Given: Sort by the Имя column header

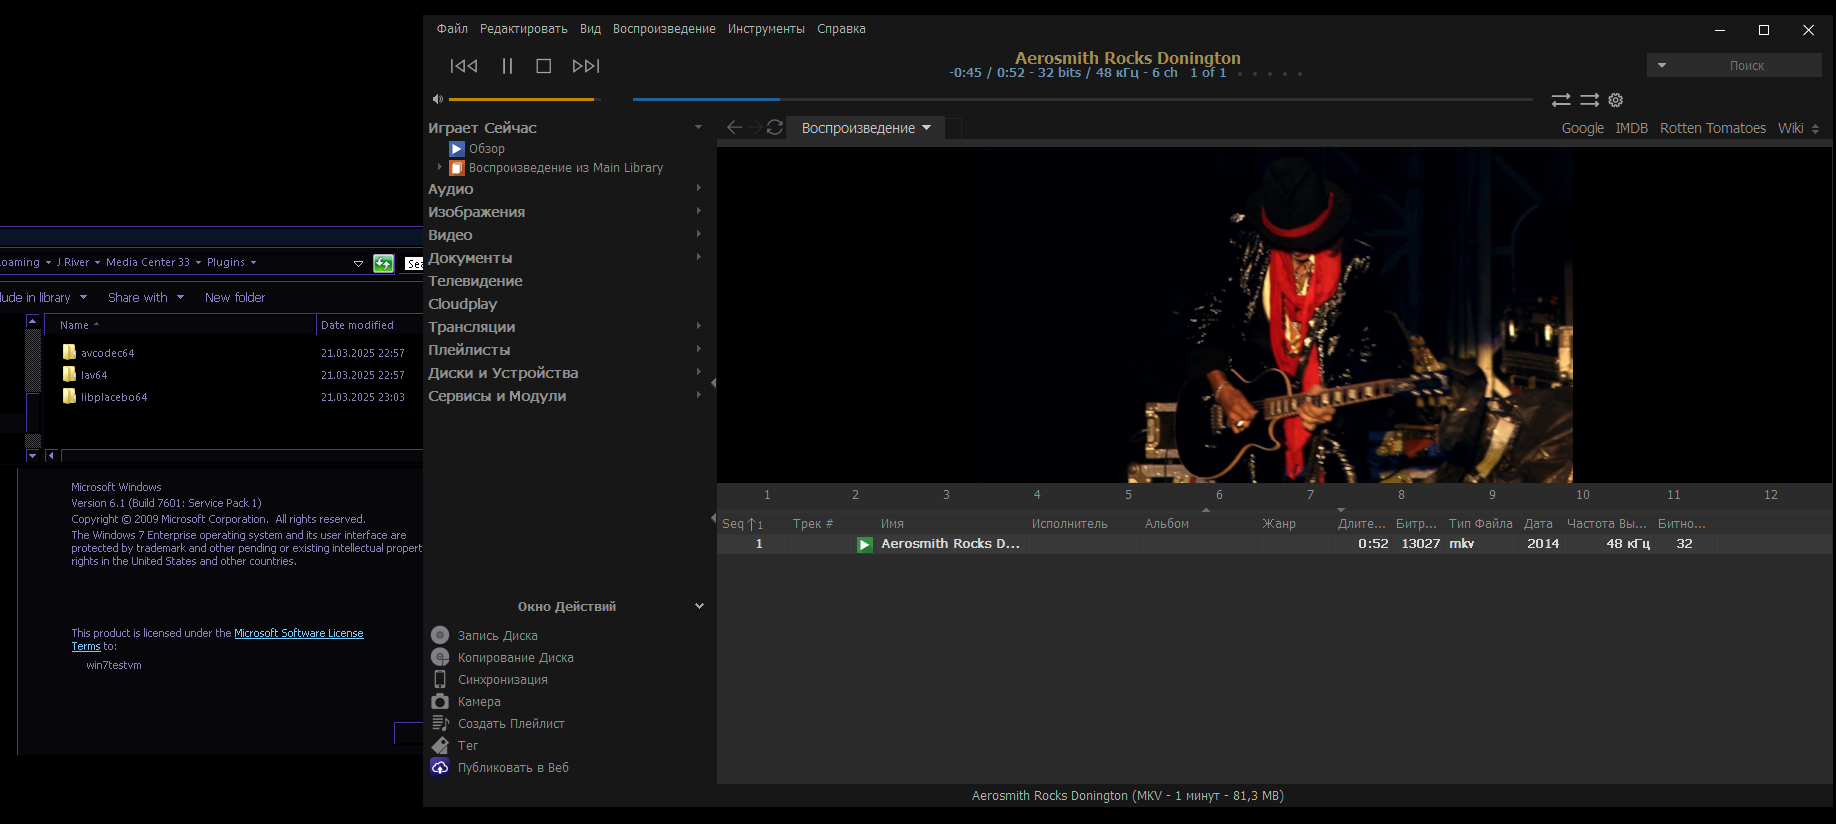Looking at the screenshot, I should tap(892, 524).
